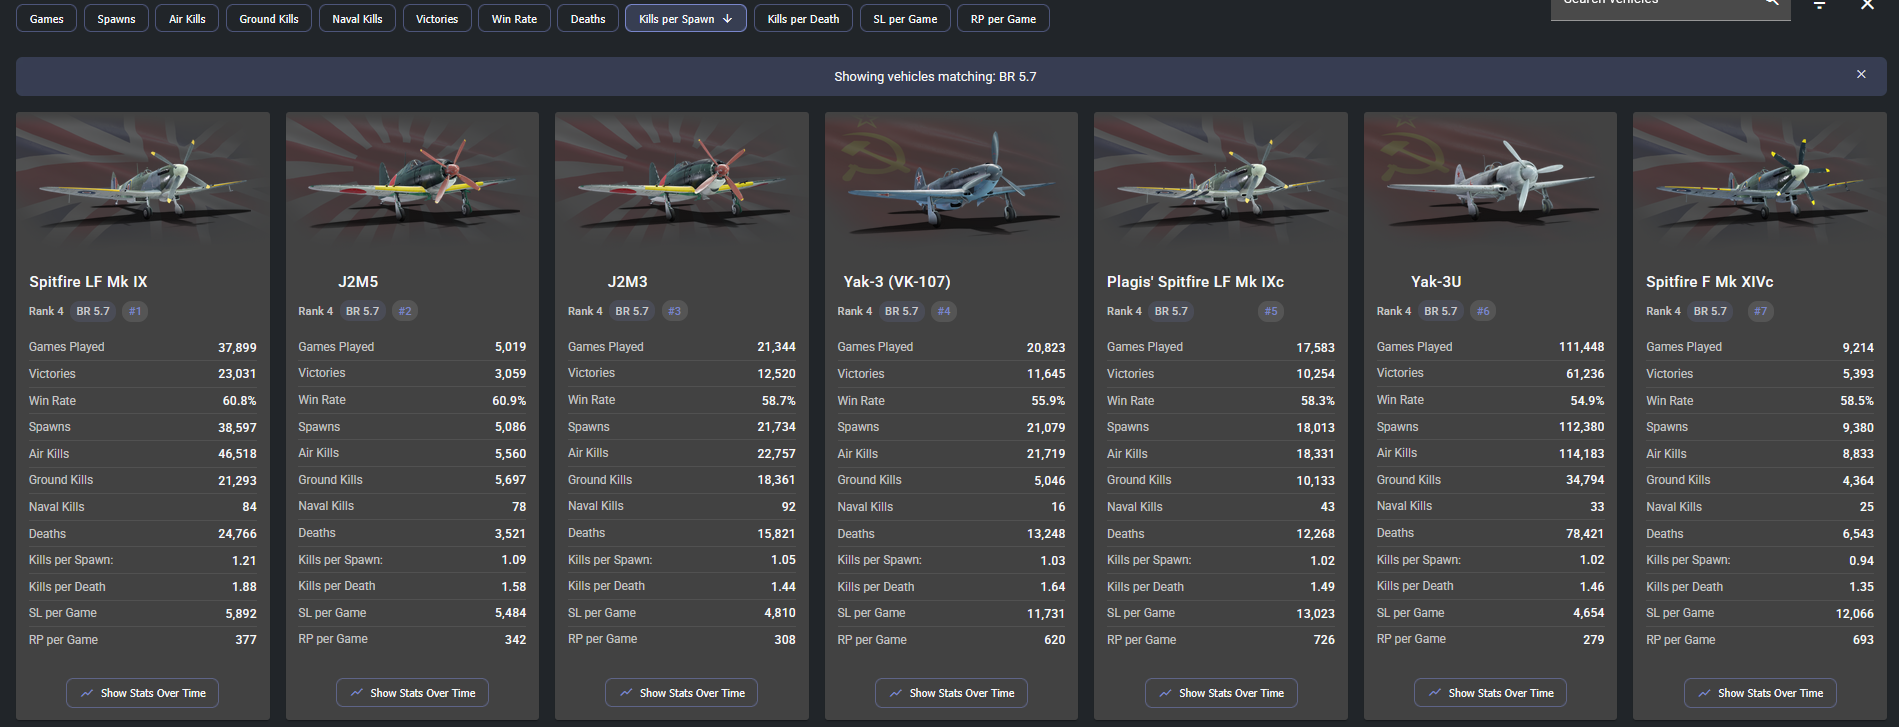
Task: Toggle Kills per Spawn sort direction
Action: click(x=686, y=19)
